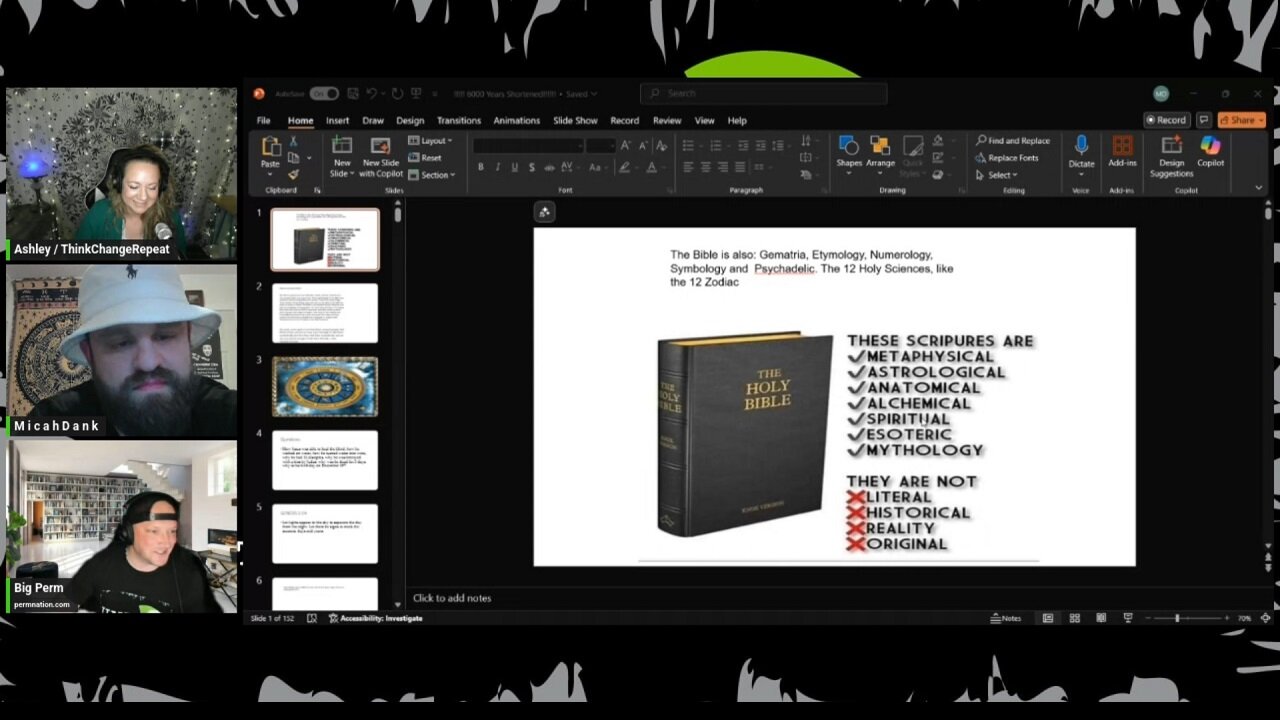The image size is (1280, 720).
Task: Expand the Select dropdown in Editing group
Action: pyautogui.click(x=997, y=175)
